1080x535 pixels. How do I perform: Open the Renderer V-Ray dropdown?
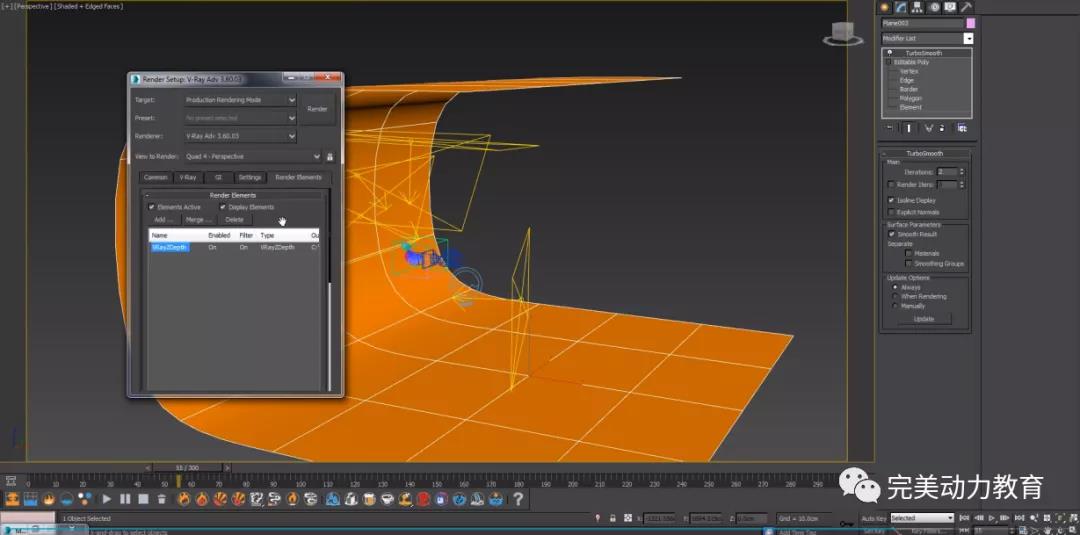pos(240,135)
